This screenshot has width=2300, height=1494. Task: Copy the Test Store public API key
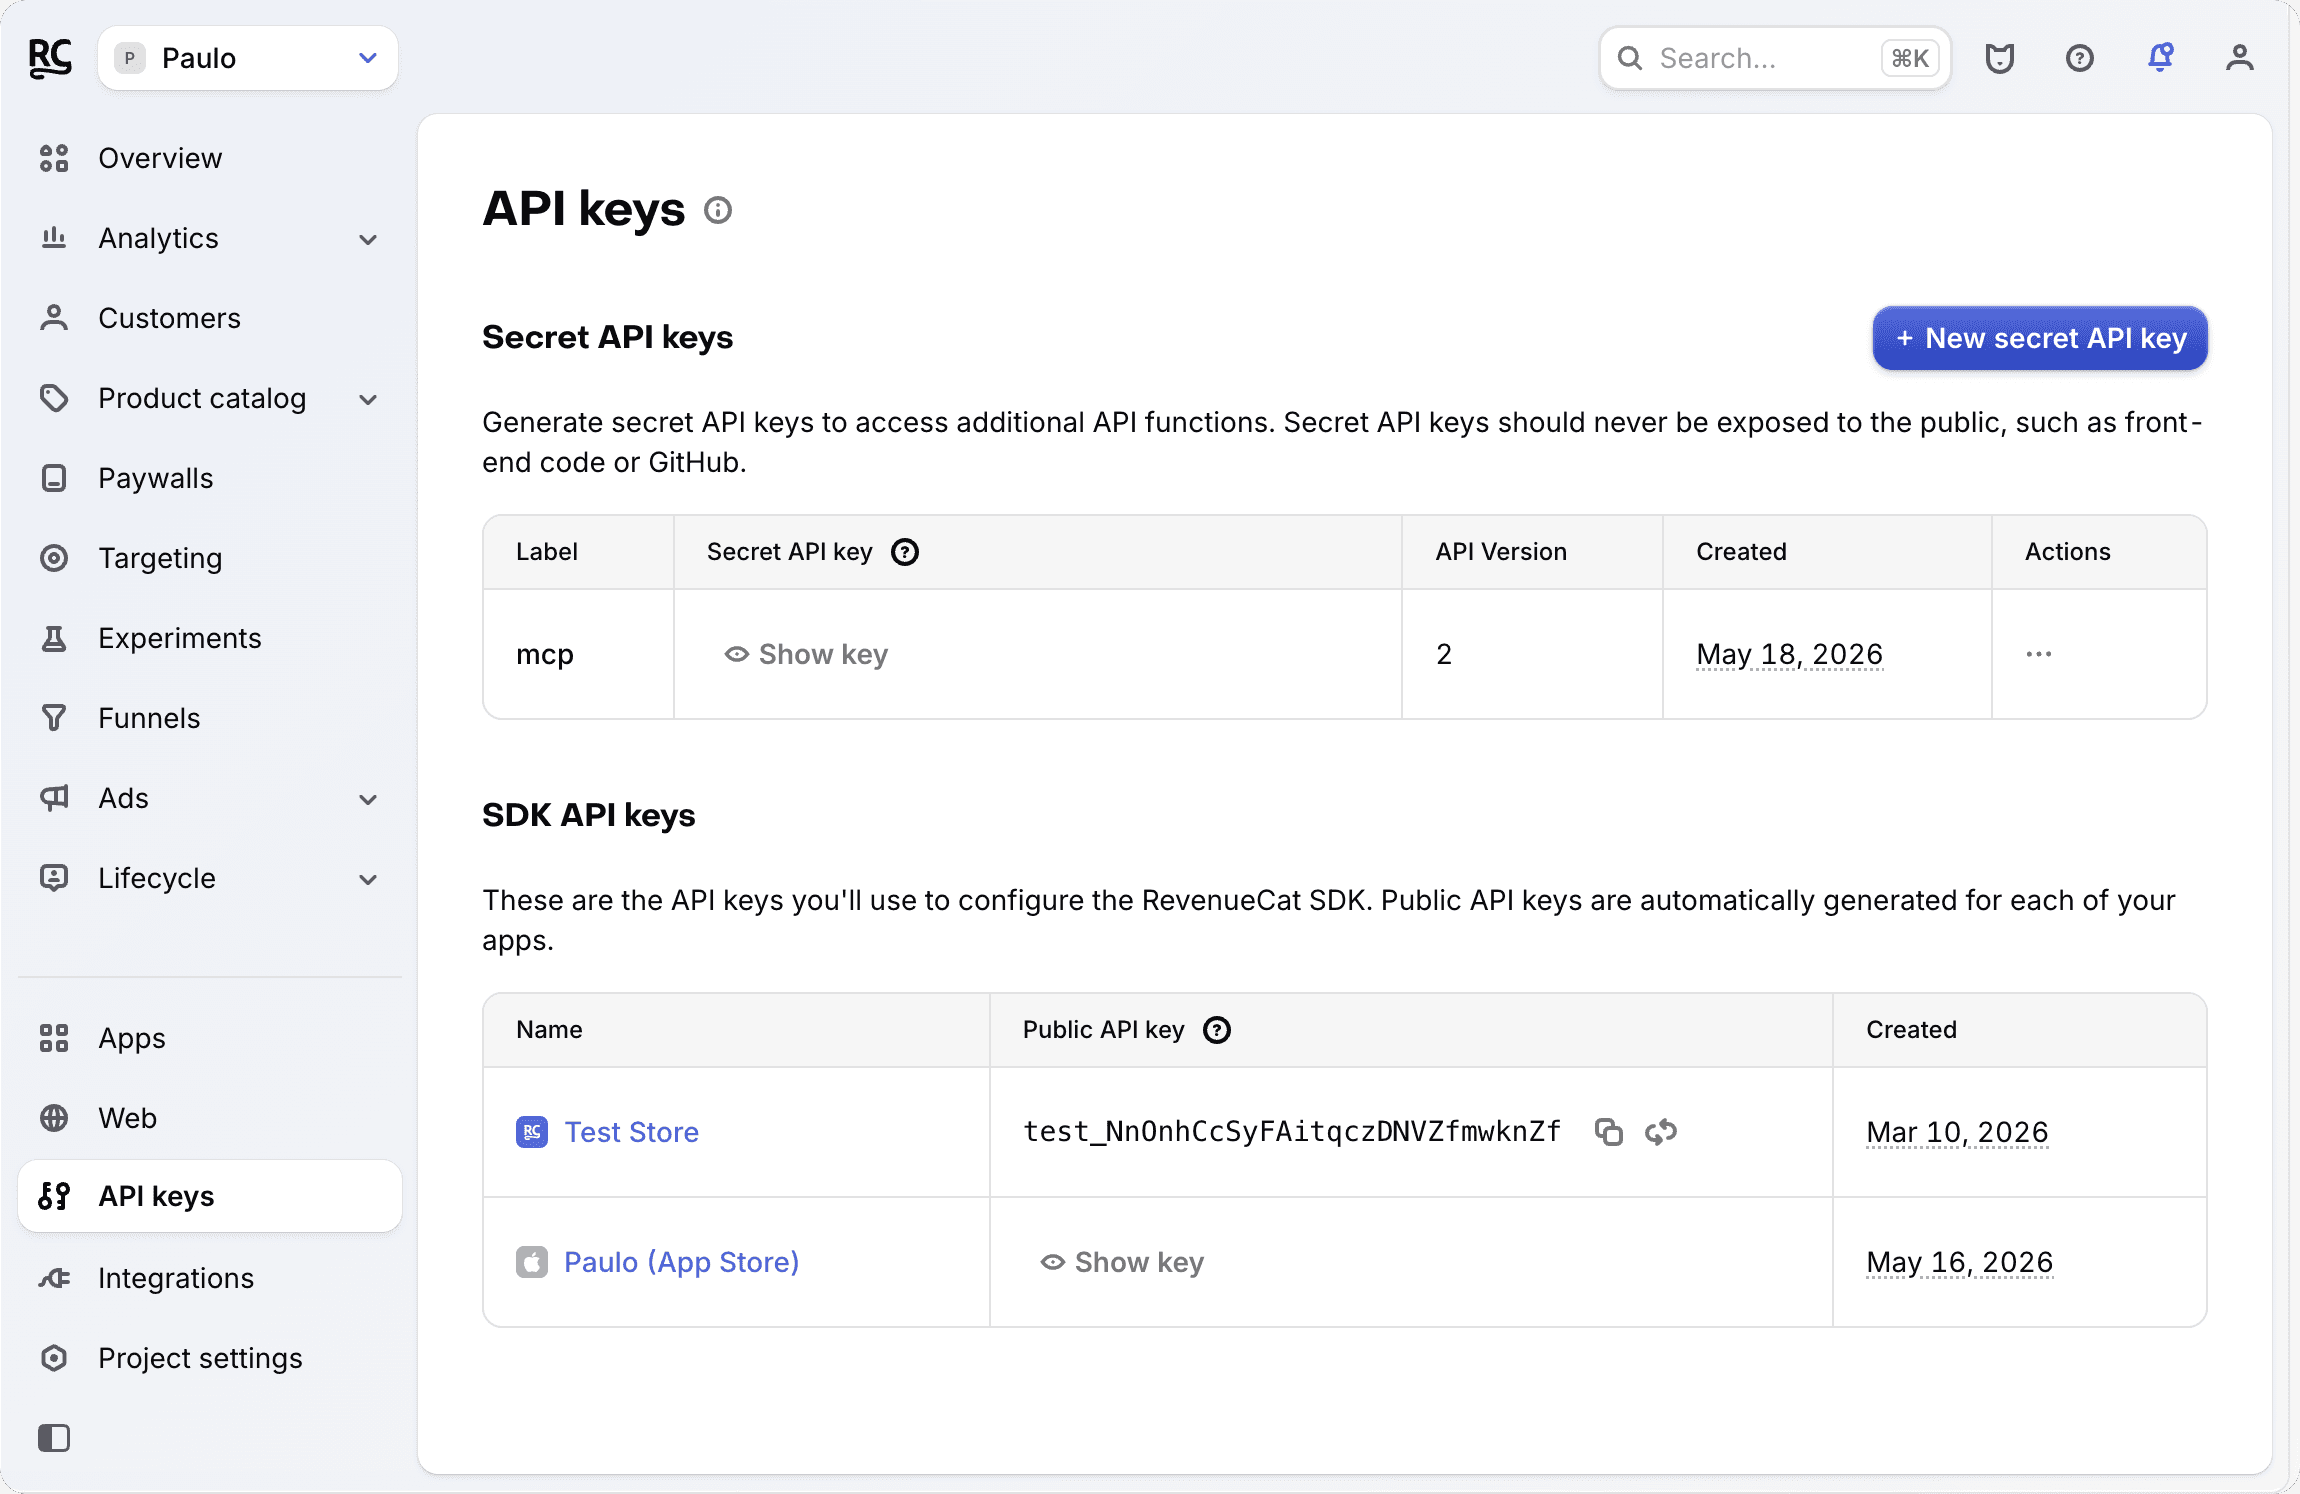click(1609, 1132)
